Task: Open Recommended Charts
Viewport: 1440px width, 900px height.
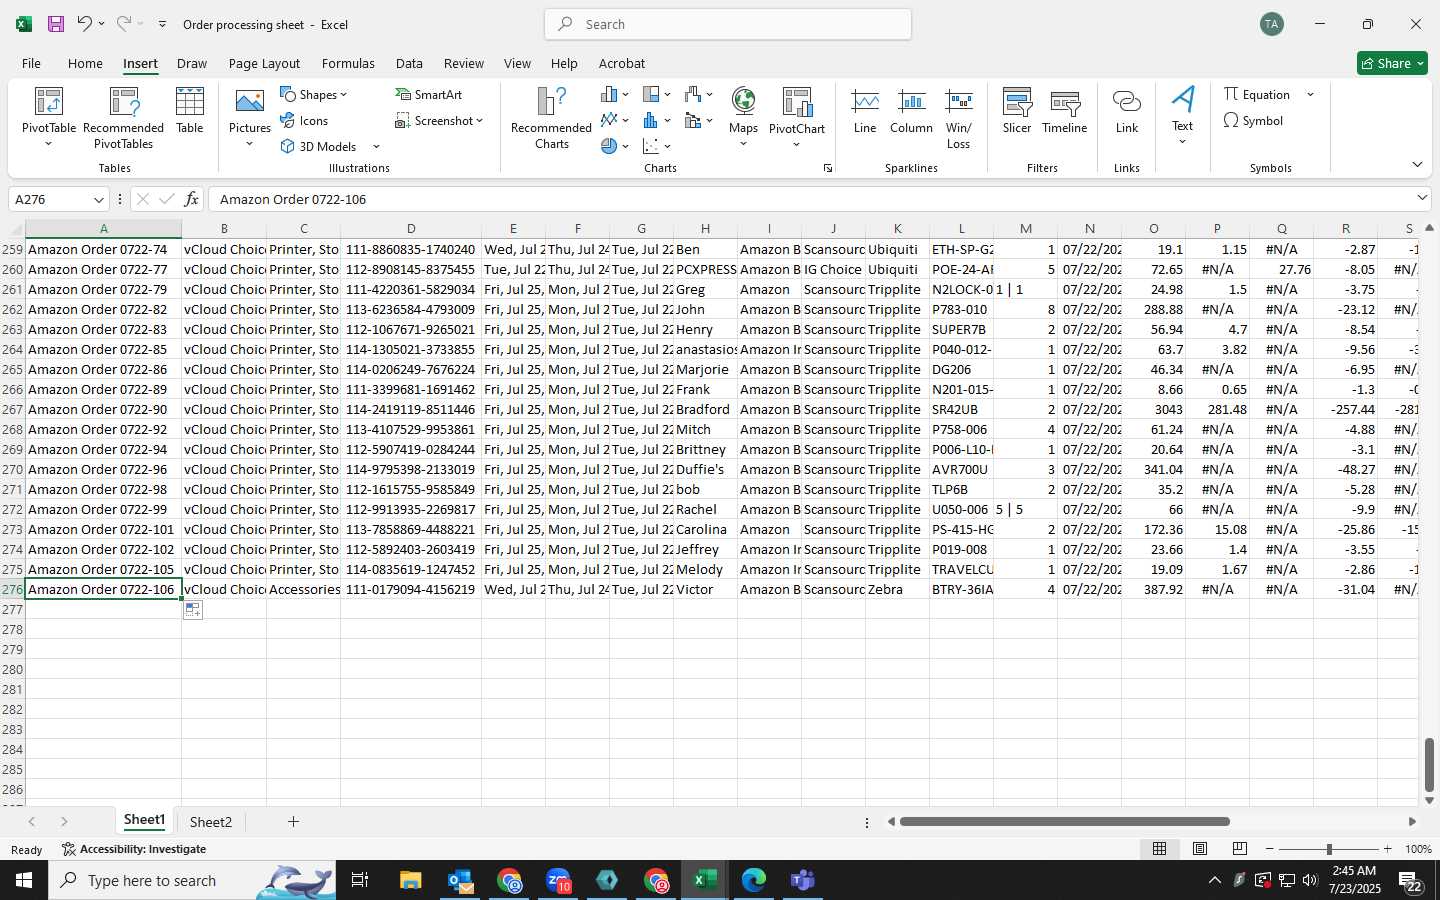Action: [x=551, y=117]
